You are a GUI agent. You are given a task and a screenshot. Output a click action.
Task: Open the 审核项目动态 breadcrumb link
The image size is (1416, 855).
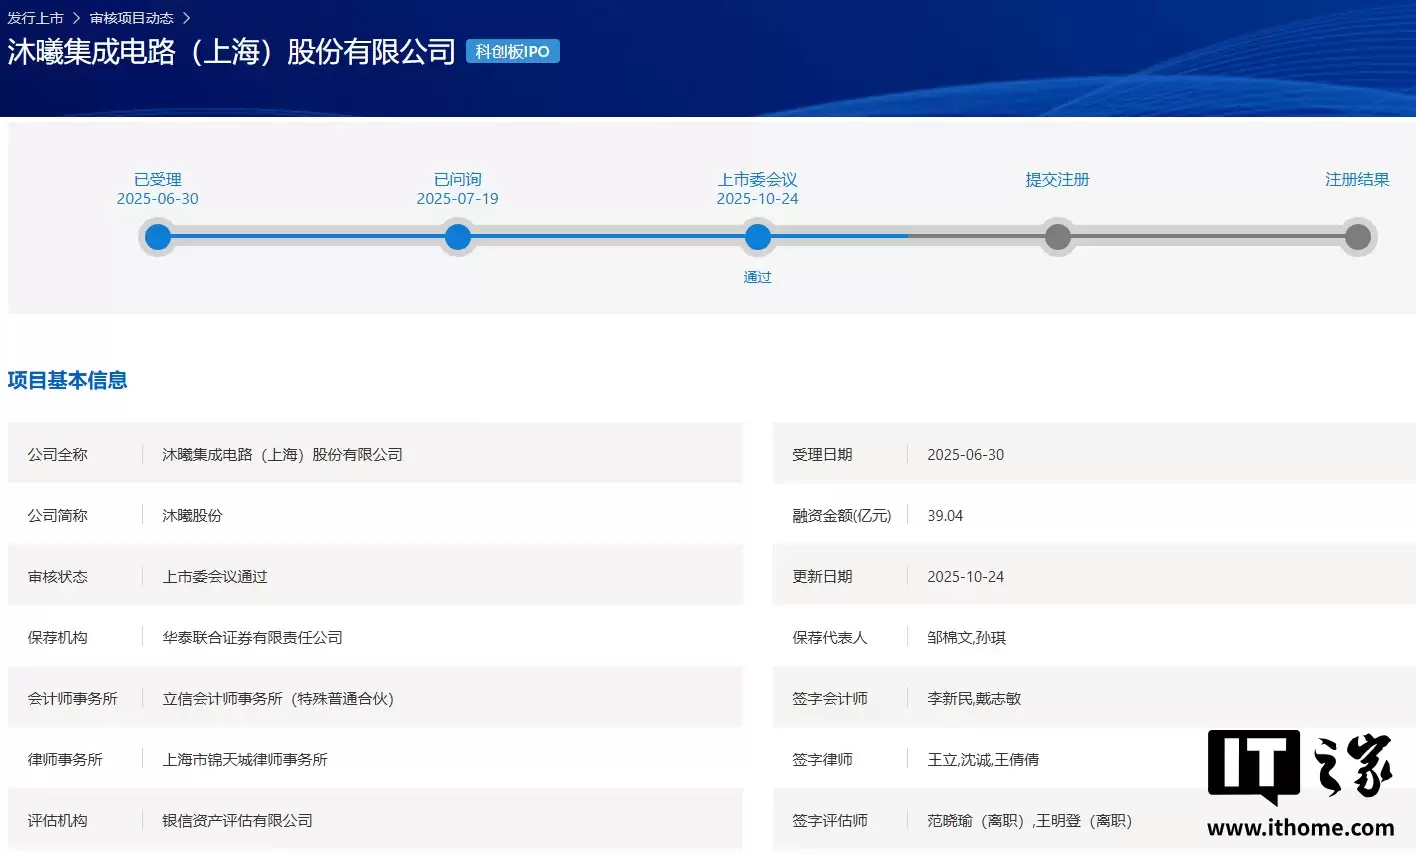[130, 17]
